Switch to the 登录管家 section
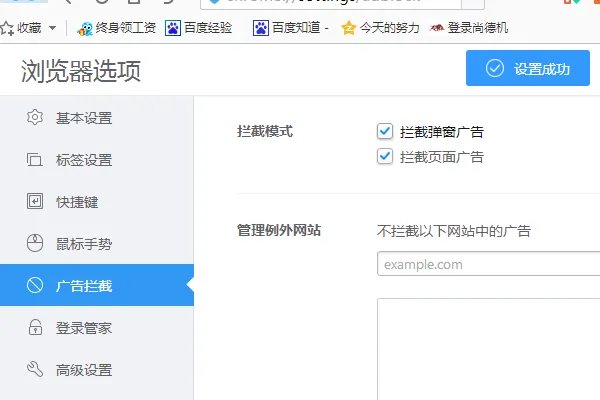The width and height of the screenshot is (600, 400). pos(84,328)
